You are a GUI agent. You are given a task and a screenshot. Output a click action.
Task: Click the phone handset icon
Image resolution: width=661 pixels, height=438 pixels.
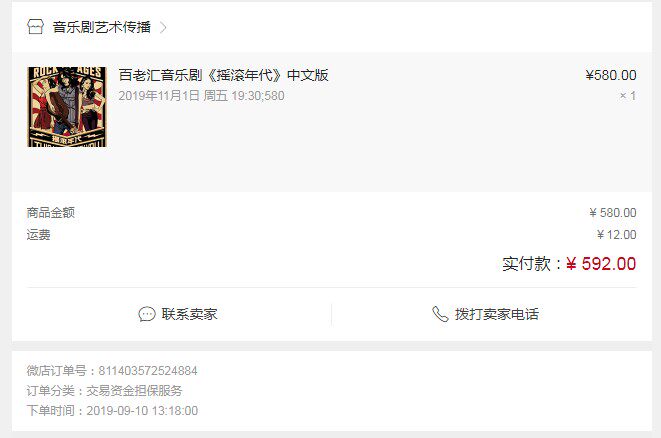[x=440, y=314]
